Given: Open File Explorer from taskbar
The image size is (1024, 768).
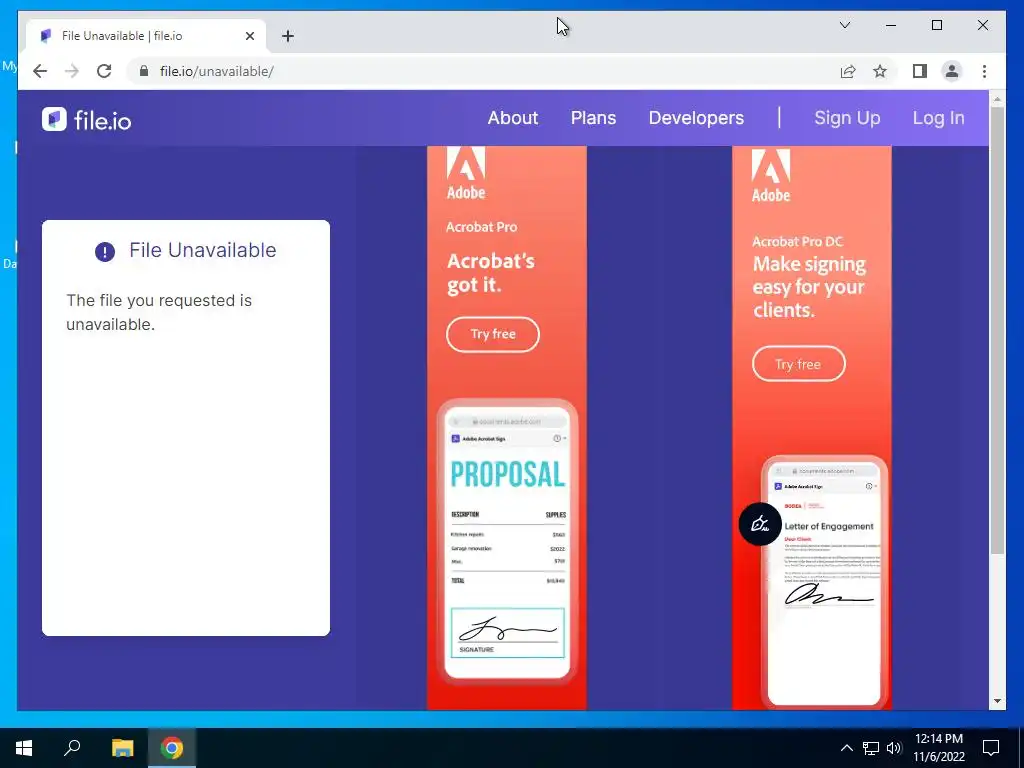Looking at the screenshot, I should point(122,748).
